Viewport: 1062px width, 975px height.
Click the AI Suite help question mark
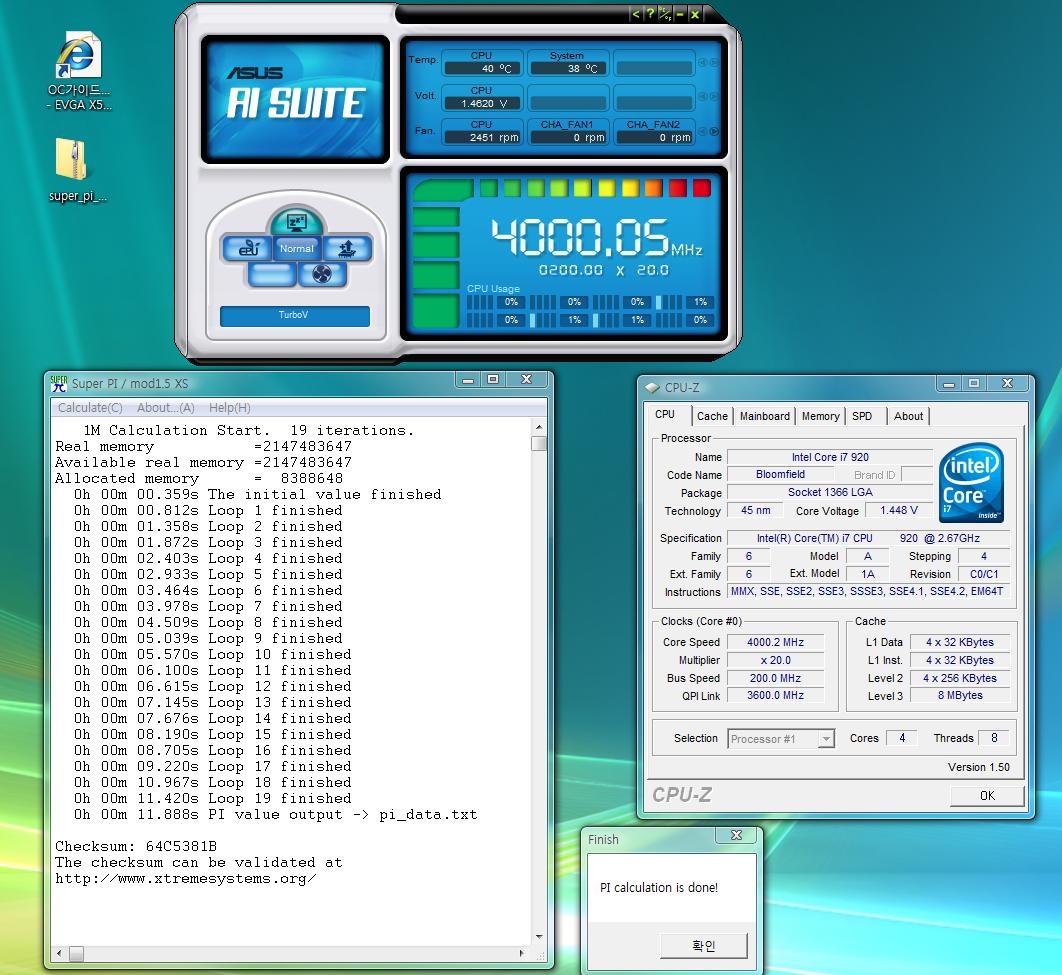point(650,14)
